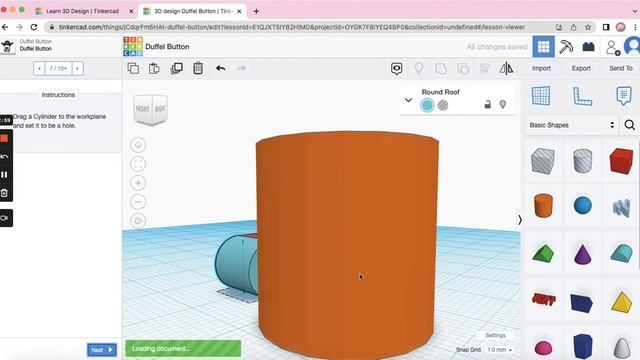Screen dimensions: 640x360
Task: Open the lesson step 7/10 dropdown
Action: [58, 68]
